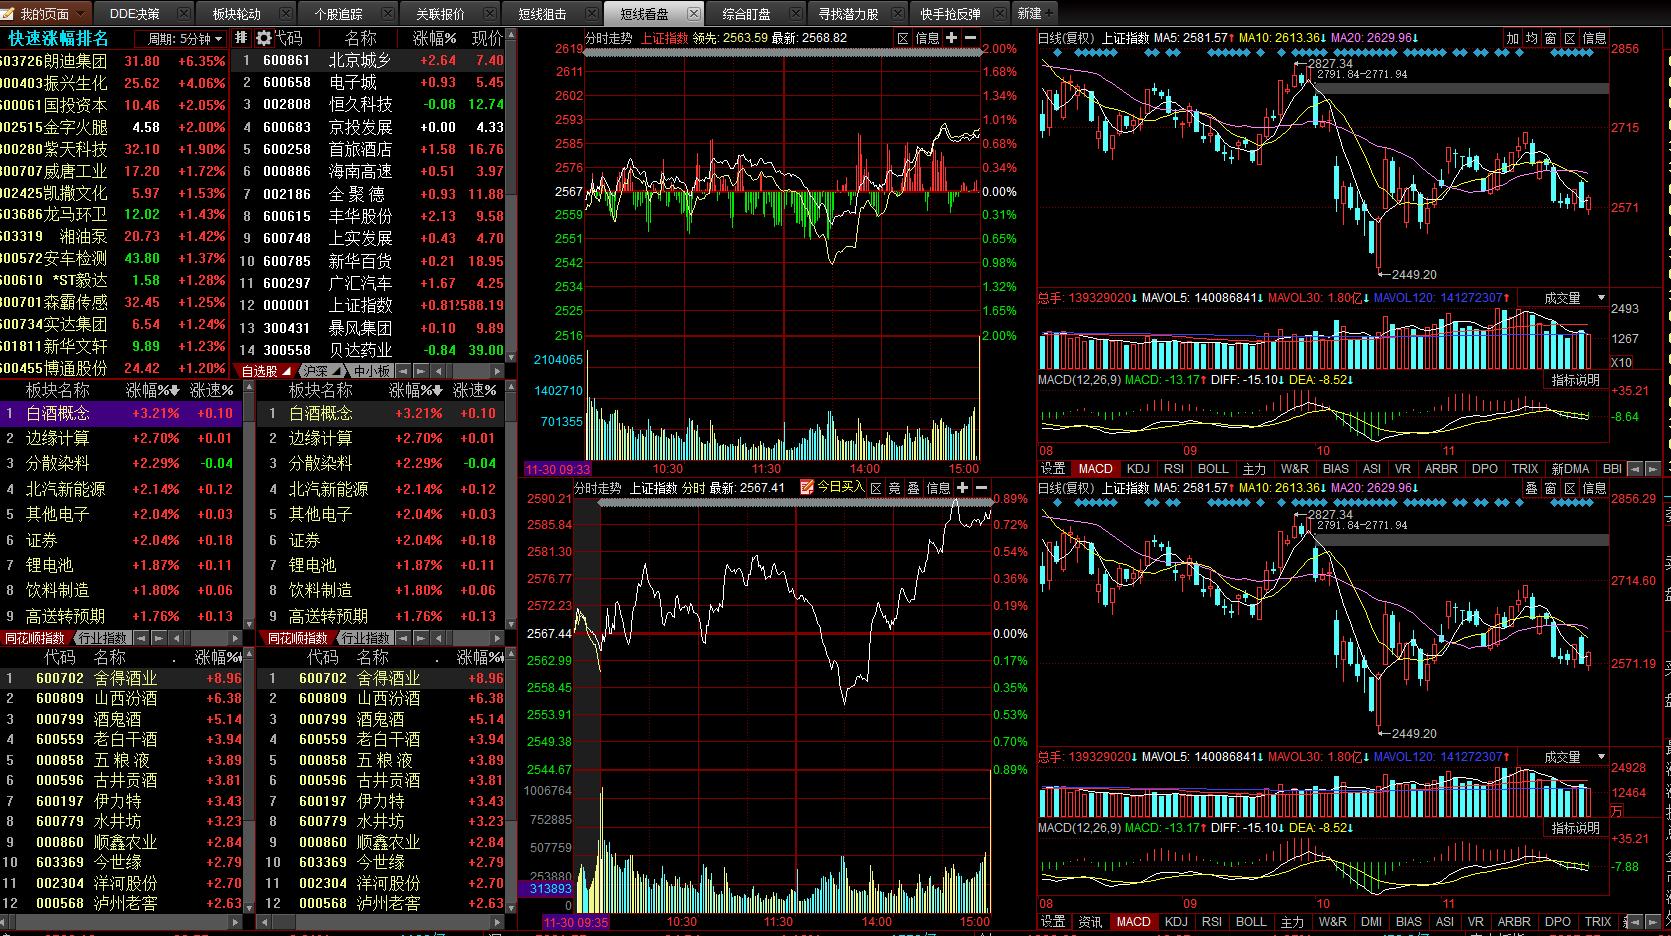The height and width of the screenshot is (936, 1671).
Task: Select 300431 暴风集团 row in watchlist
Action: tap(368, 328)
